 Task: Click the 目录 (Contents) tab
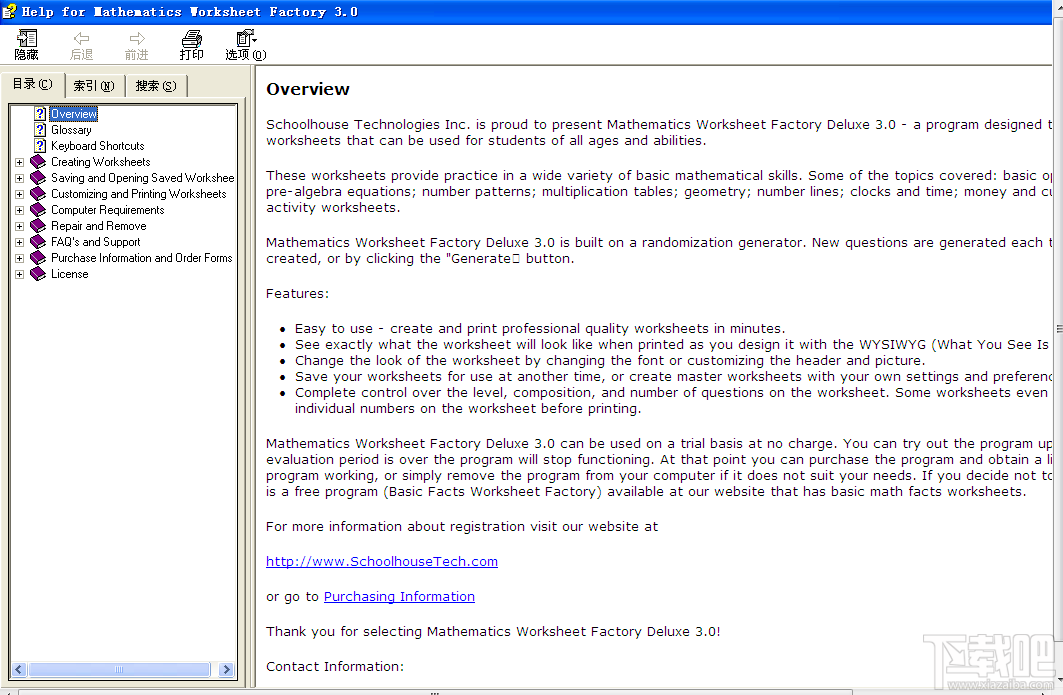[32, 84]
